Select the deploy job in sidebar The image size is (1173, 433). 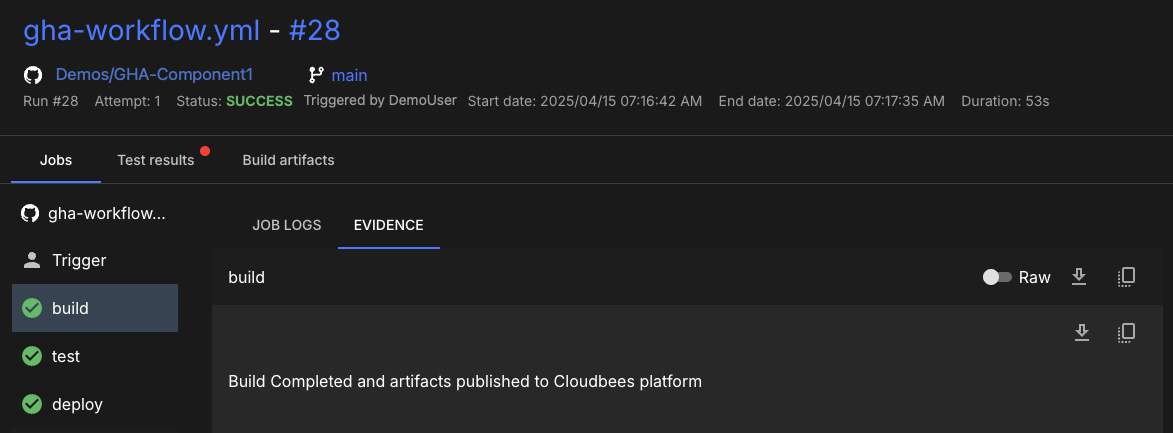coord(77,405)
